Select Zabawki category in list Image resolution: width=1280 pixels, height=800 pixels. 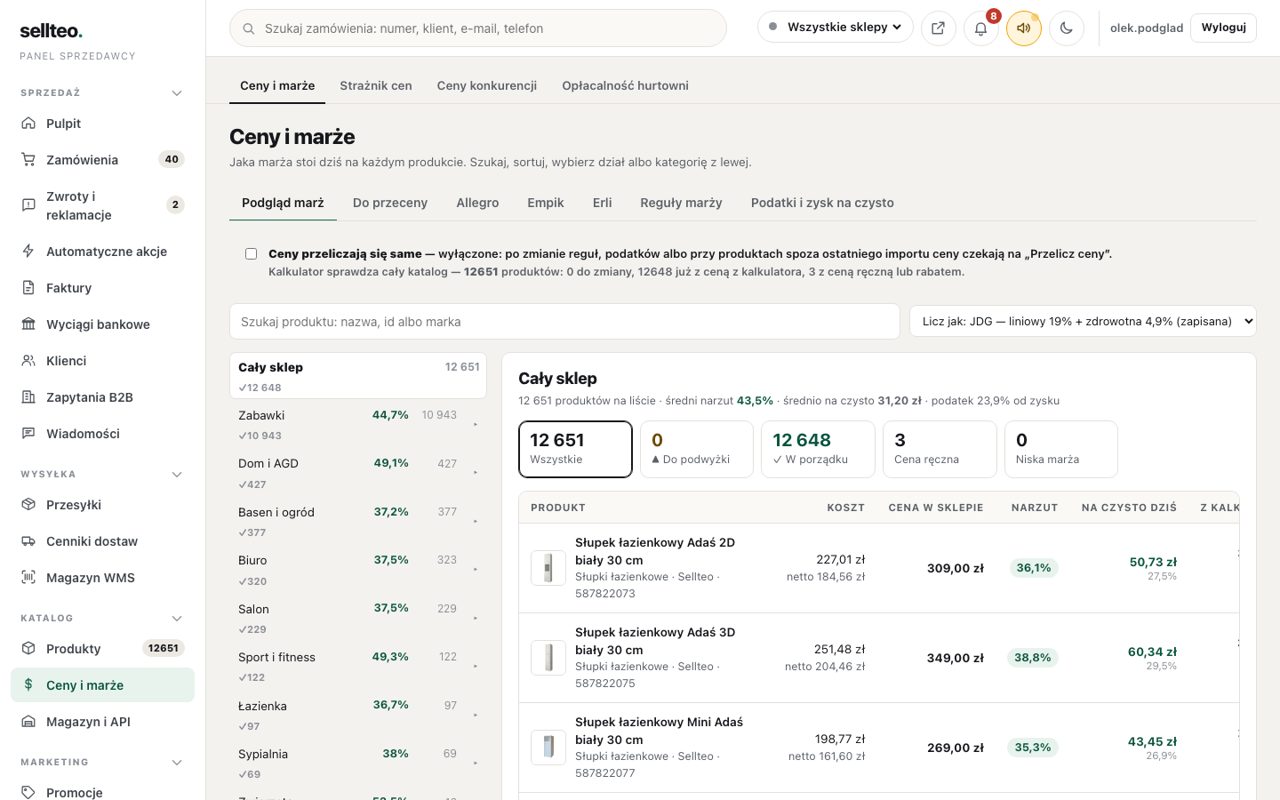358,424
